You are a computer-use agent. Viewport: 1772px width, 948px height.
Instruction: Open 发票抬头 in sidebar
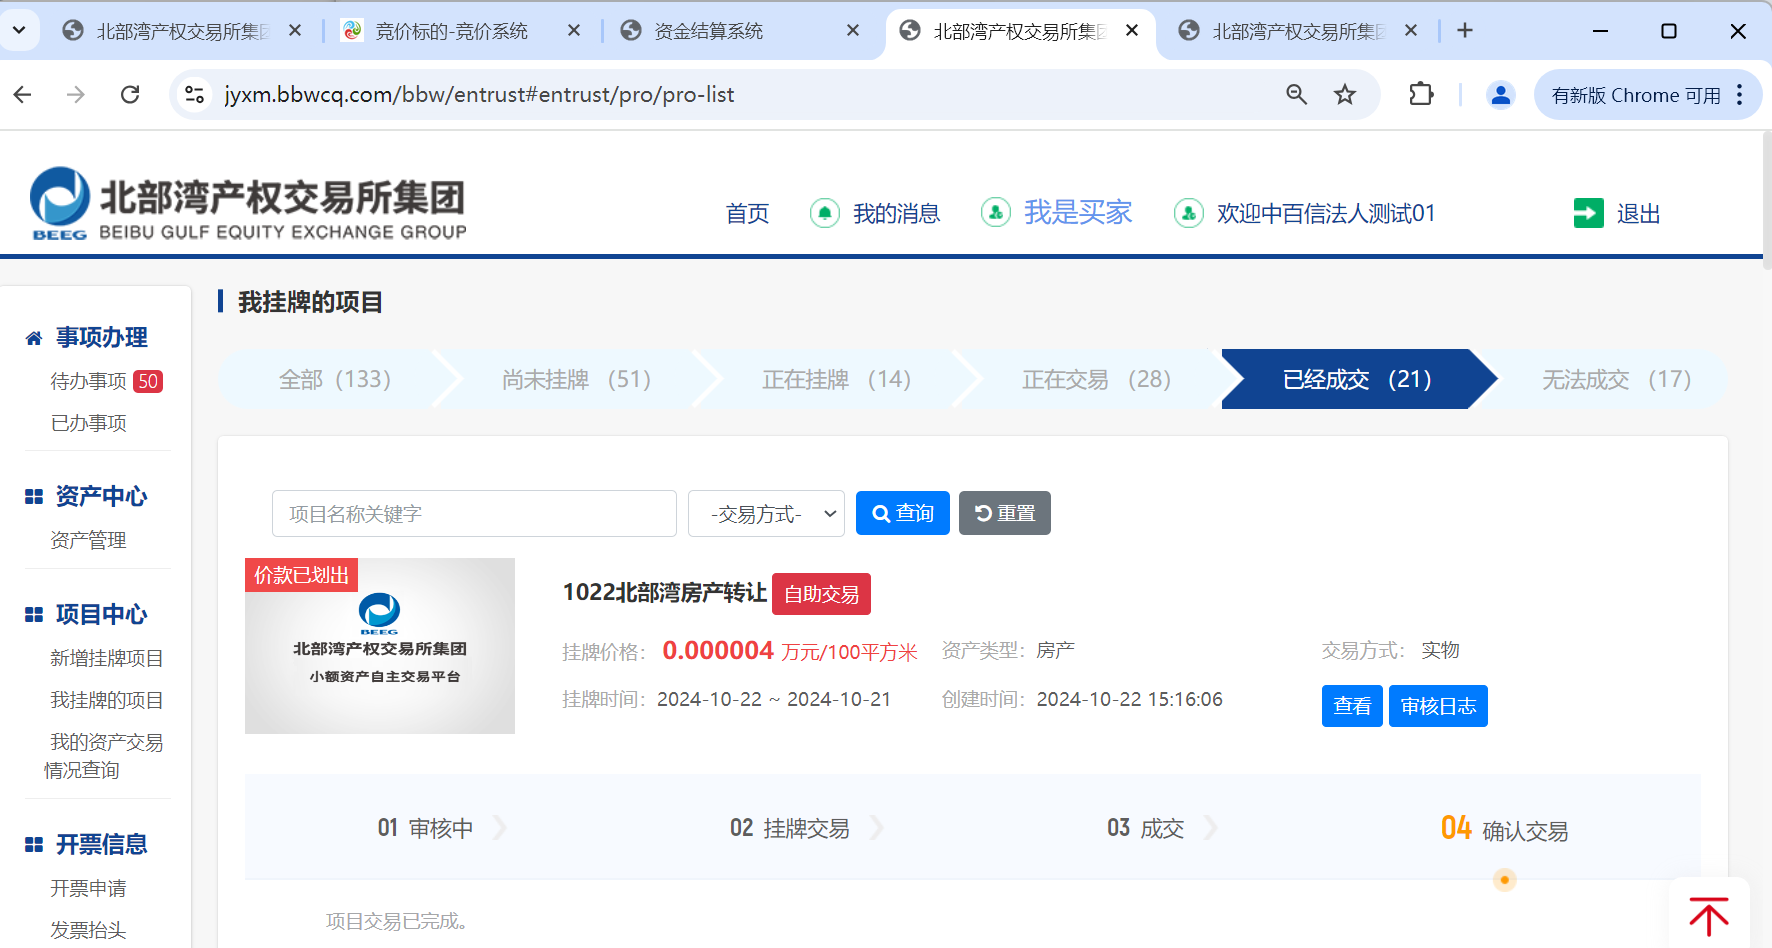point(88,930)
